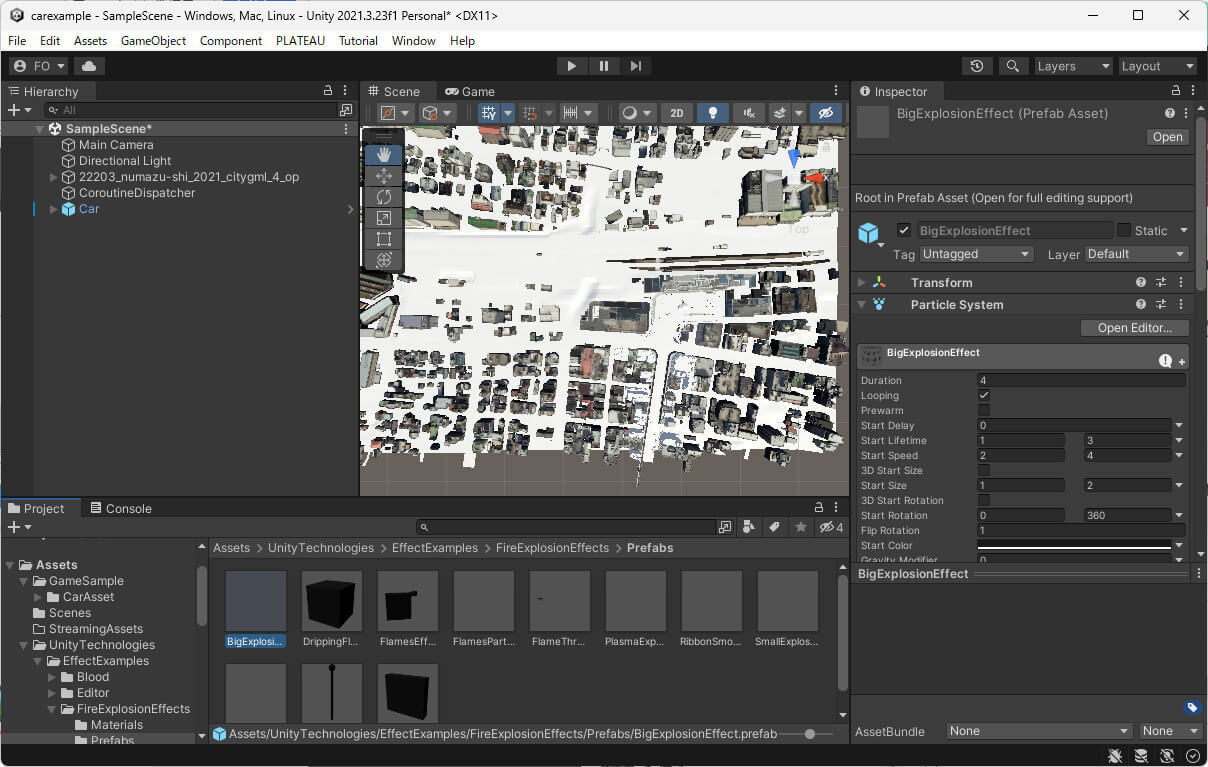Open the PLATEAU menu

(x=299, y=41)
